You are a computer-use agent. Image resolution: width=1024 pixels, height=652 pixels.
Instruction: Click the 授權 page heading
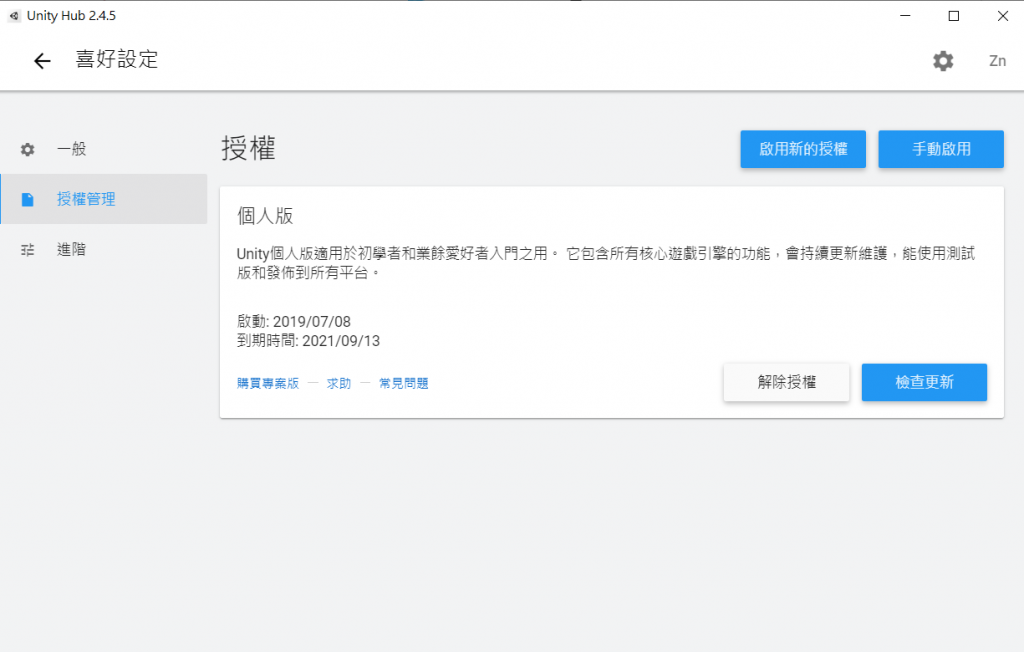tap(248, 148)
